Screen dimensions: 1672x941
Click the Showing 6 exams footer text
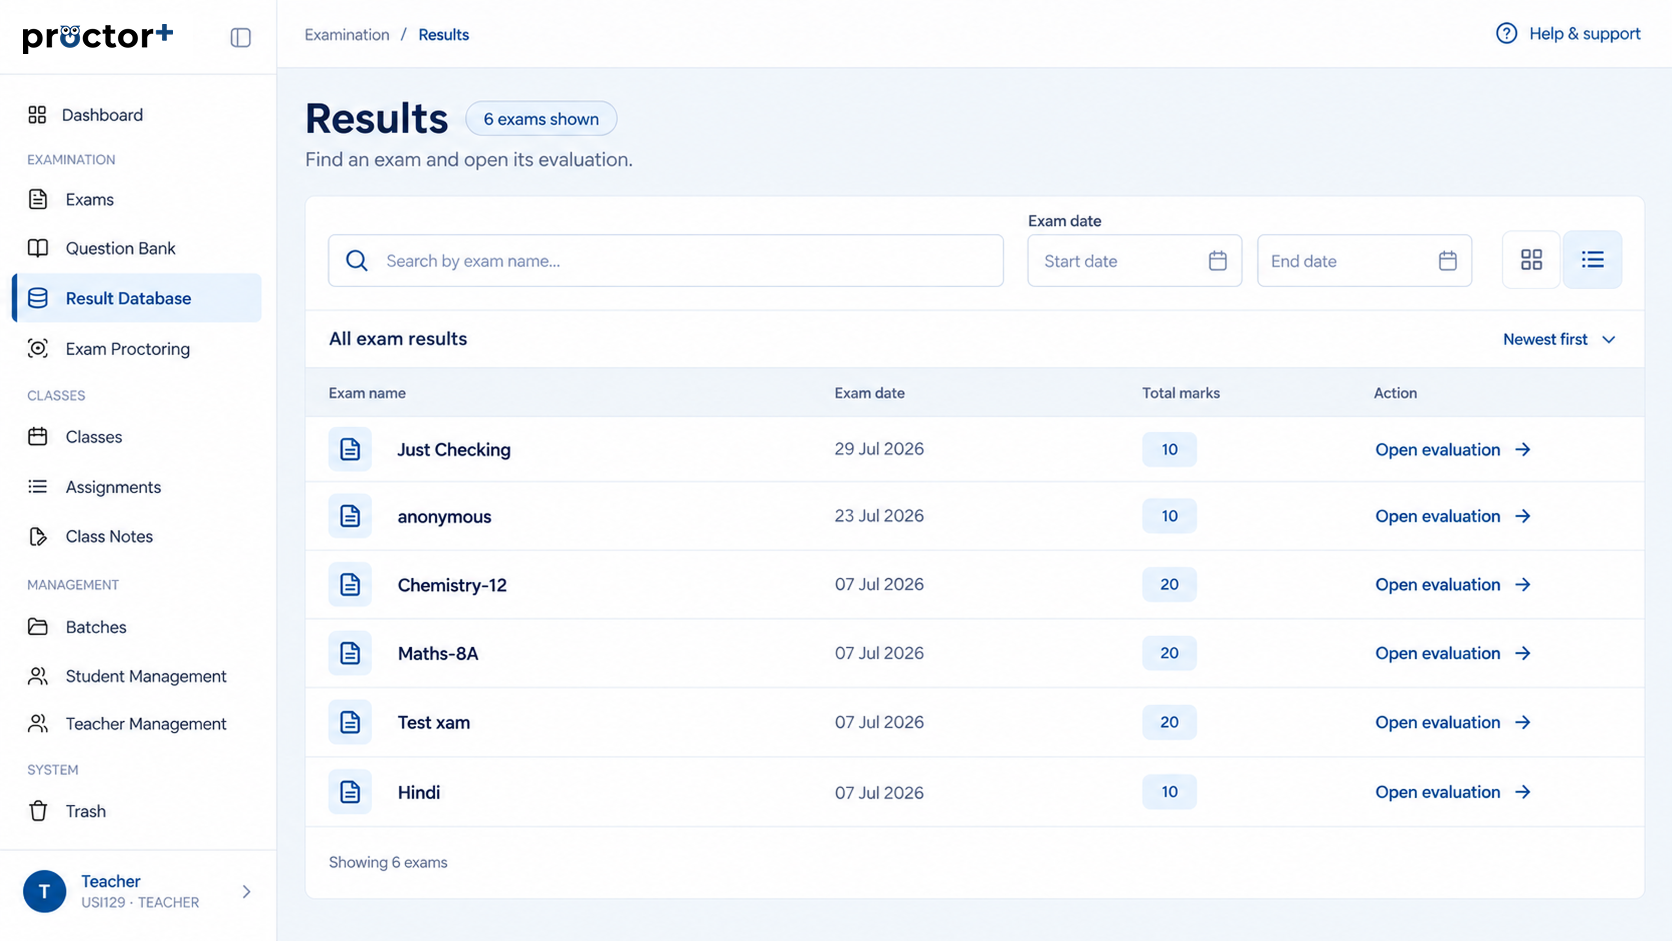tap(388, 862)
